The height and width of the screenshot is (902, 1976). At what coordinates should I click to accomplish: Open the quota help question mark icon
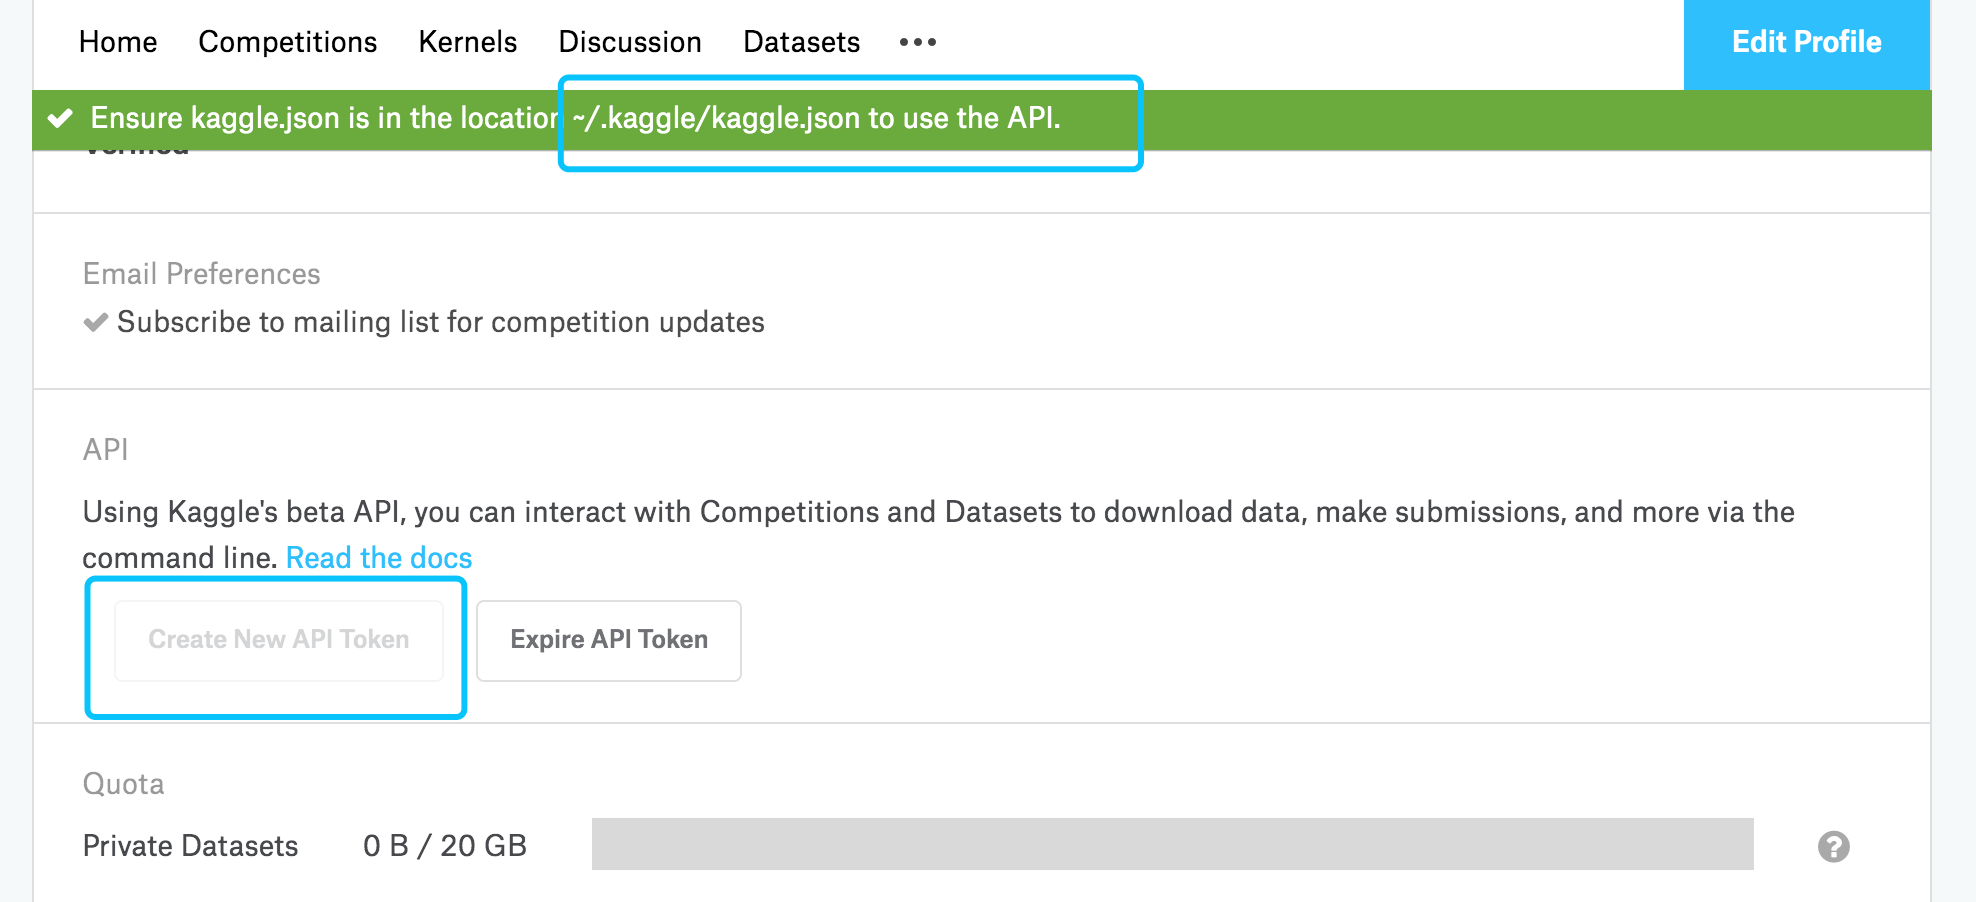coord(1834,847)
